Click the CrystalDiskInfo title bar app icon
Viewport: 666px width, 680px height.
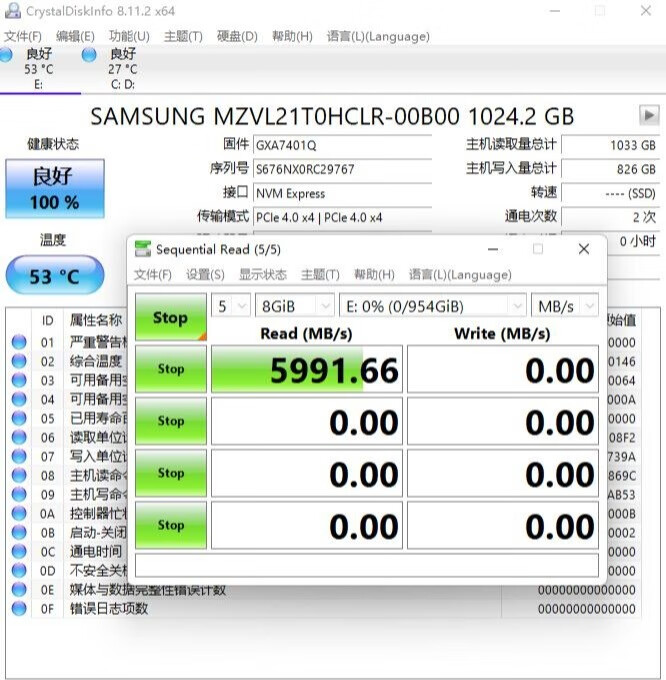tap(12, 10)
